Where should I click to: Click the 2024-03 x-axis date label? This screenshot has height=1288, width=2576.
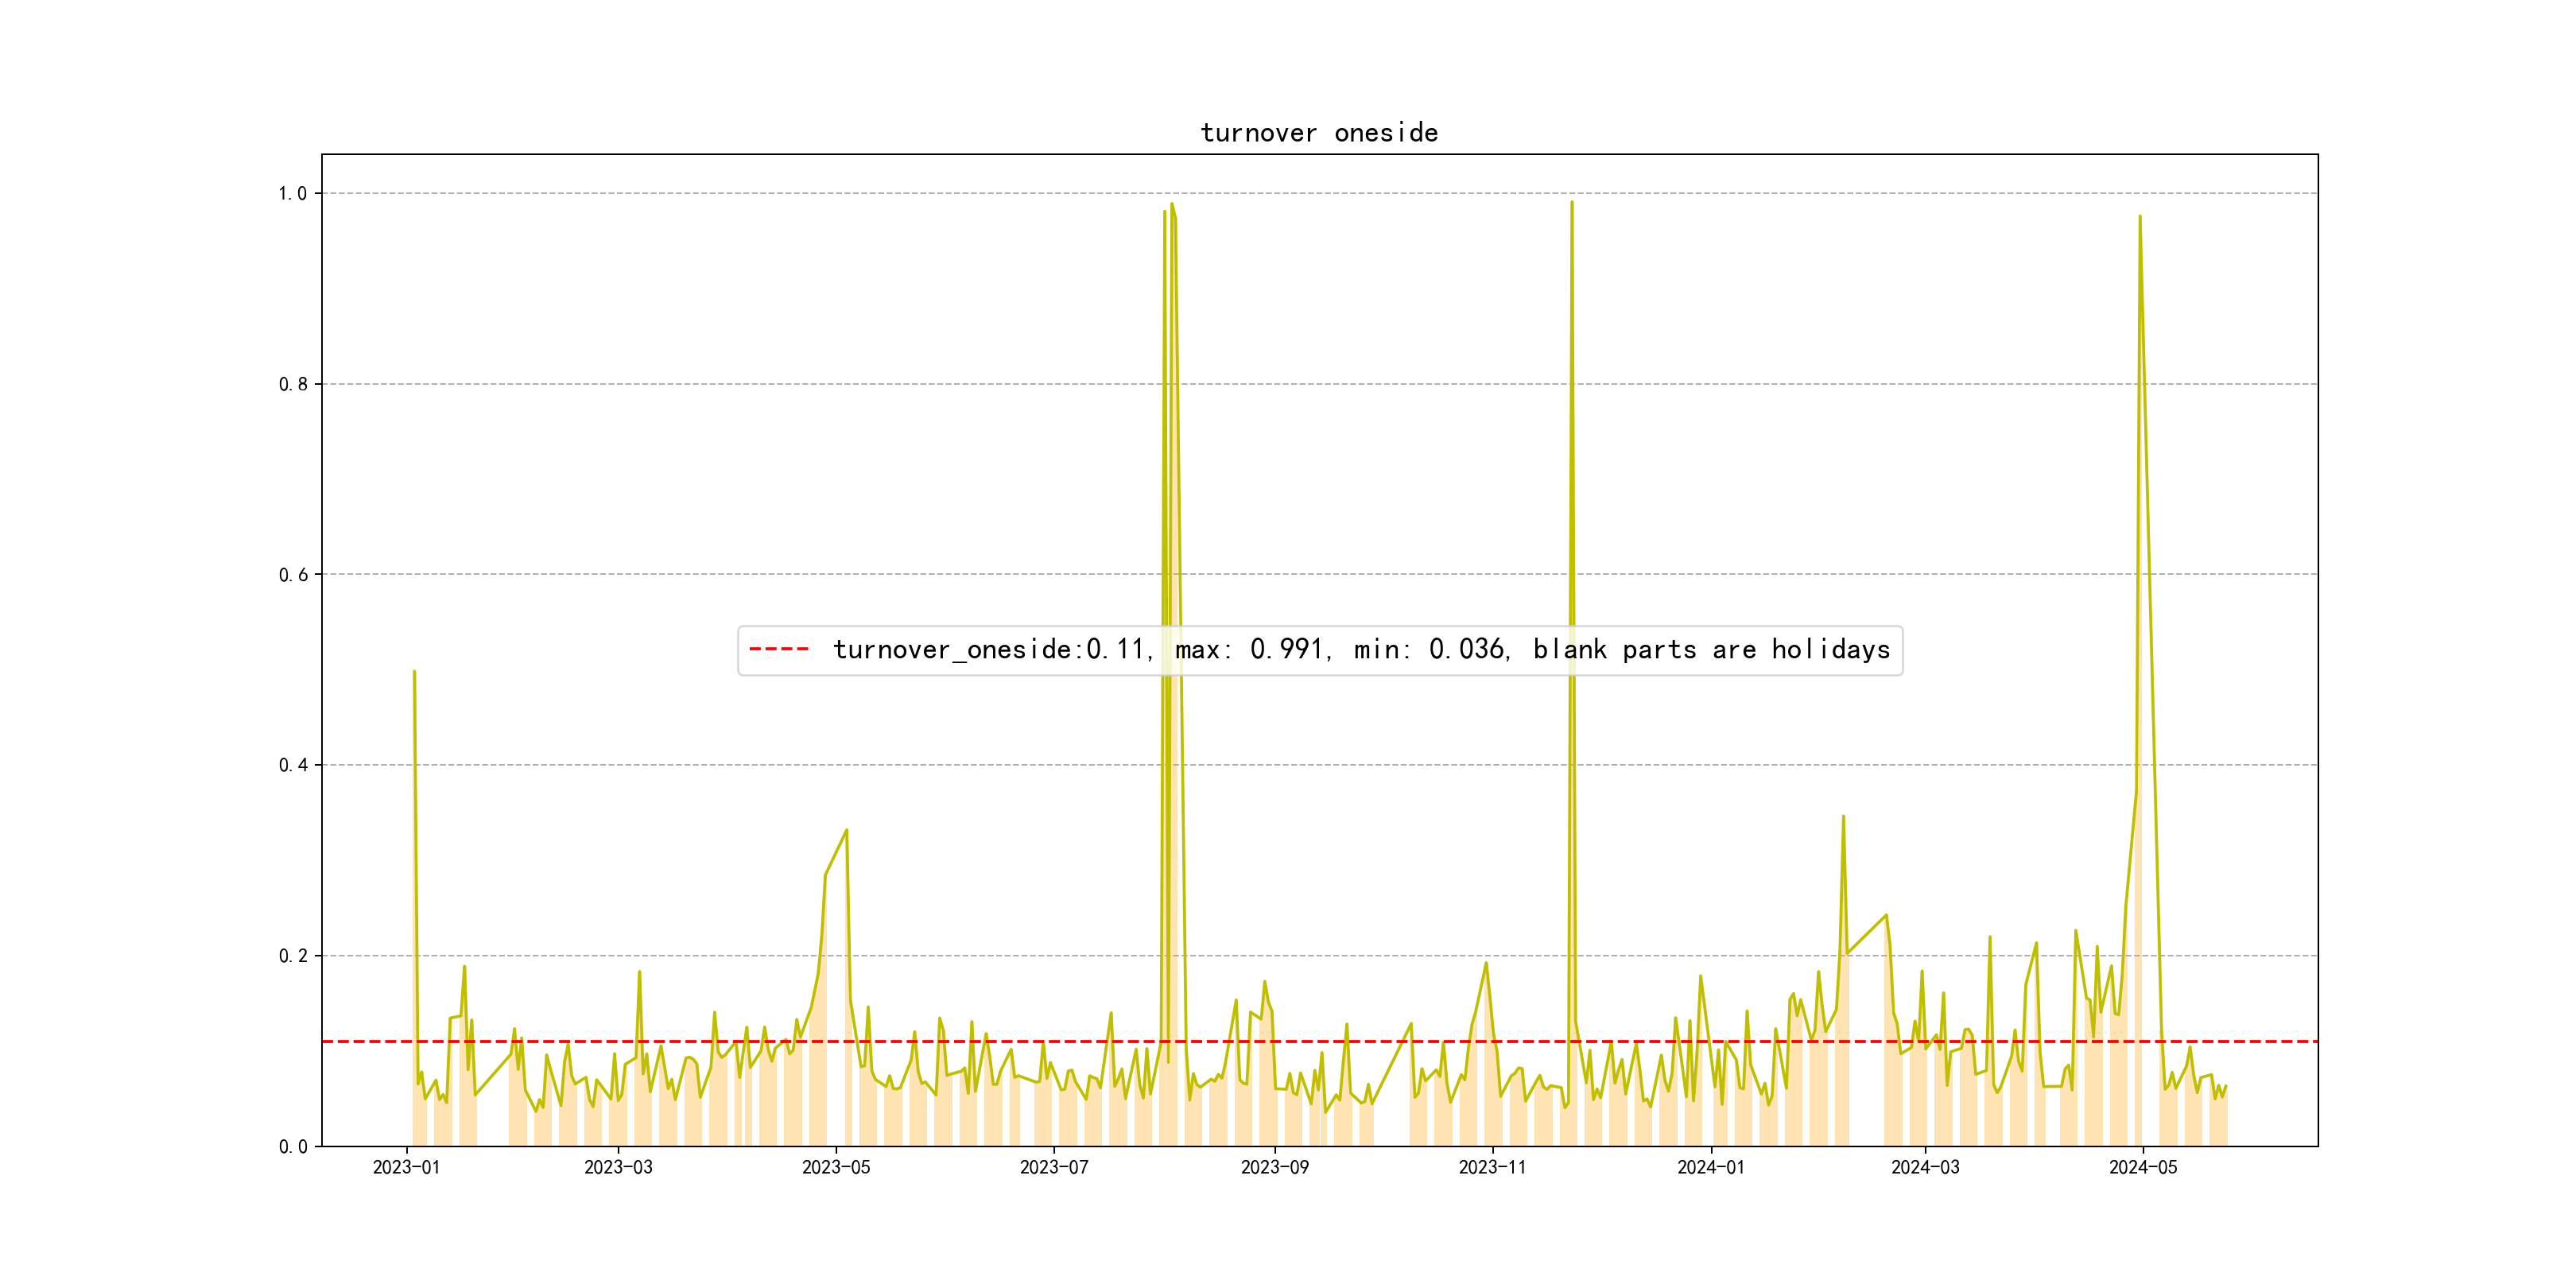[1925, 1167]
